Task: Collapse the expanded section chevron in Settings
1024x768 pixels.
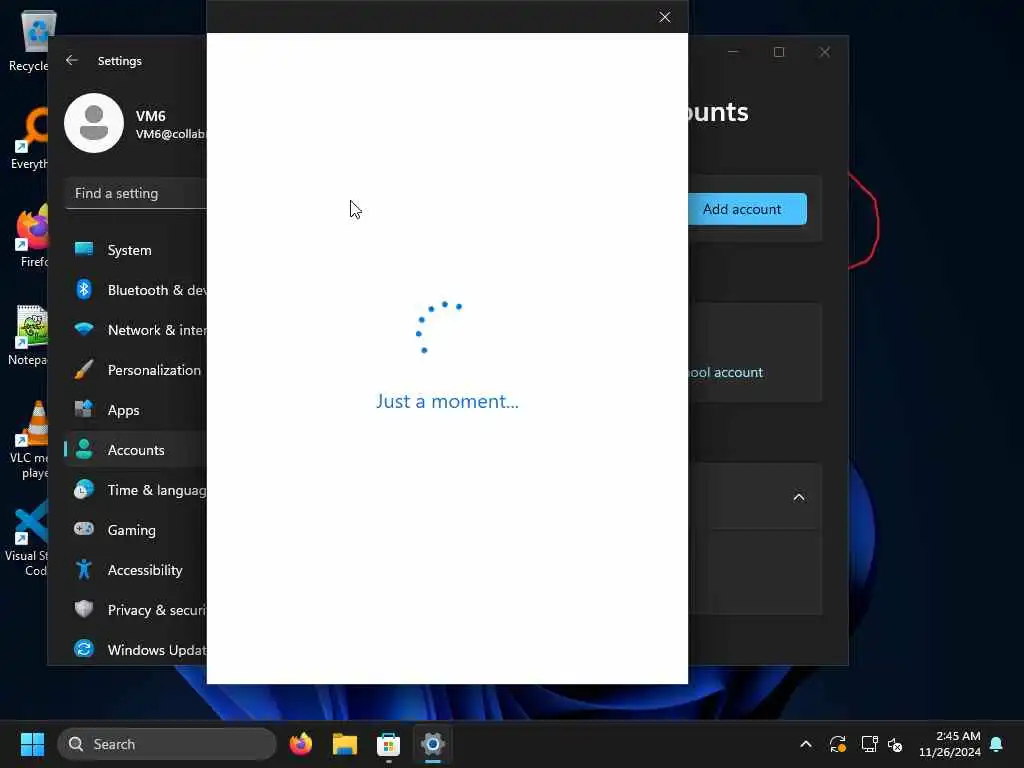Action: tap(799, 497)
